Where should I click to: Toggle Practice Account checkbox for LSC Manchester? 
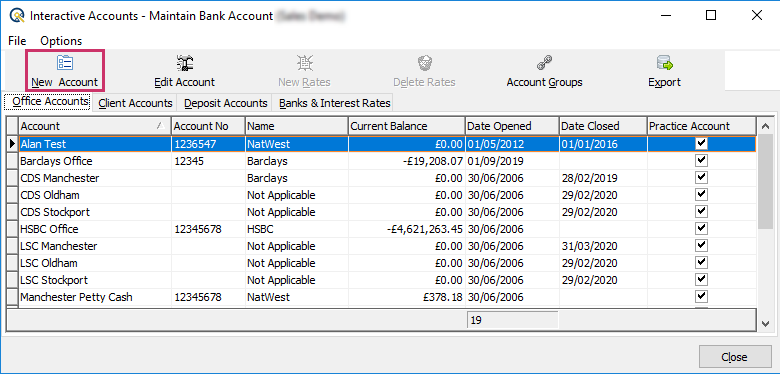pyautogui.click(x=701, y=245)
